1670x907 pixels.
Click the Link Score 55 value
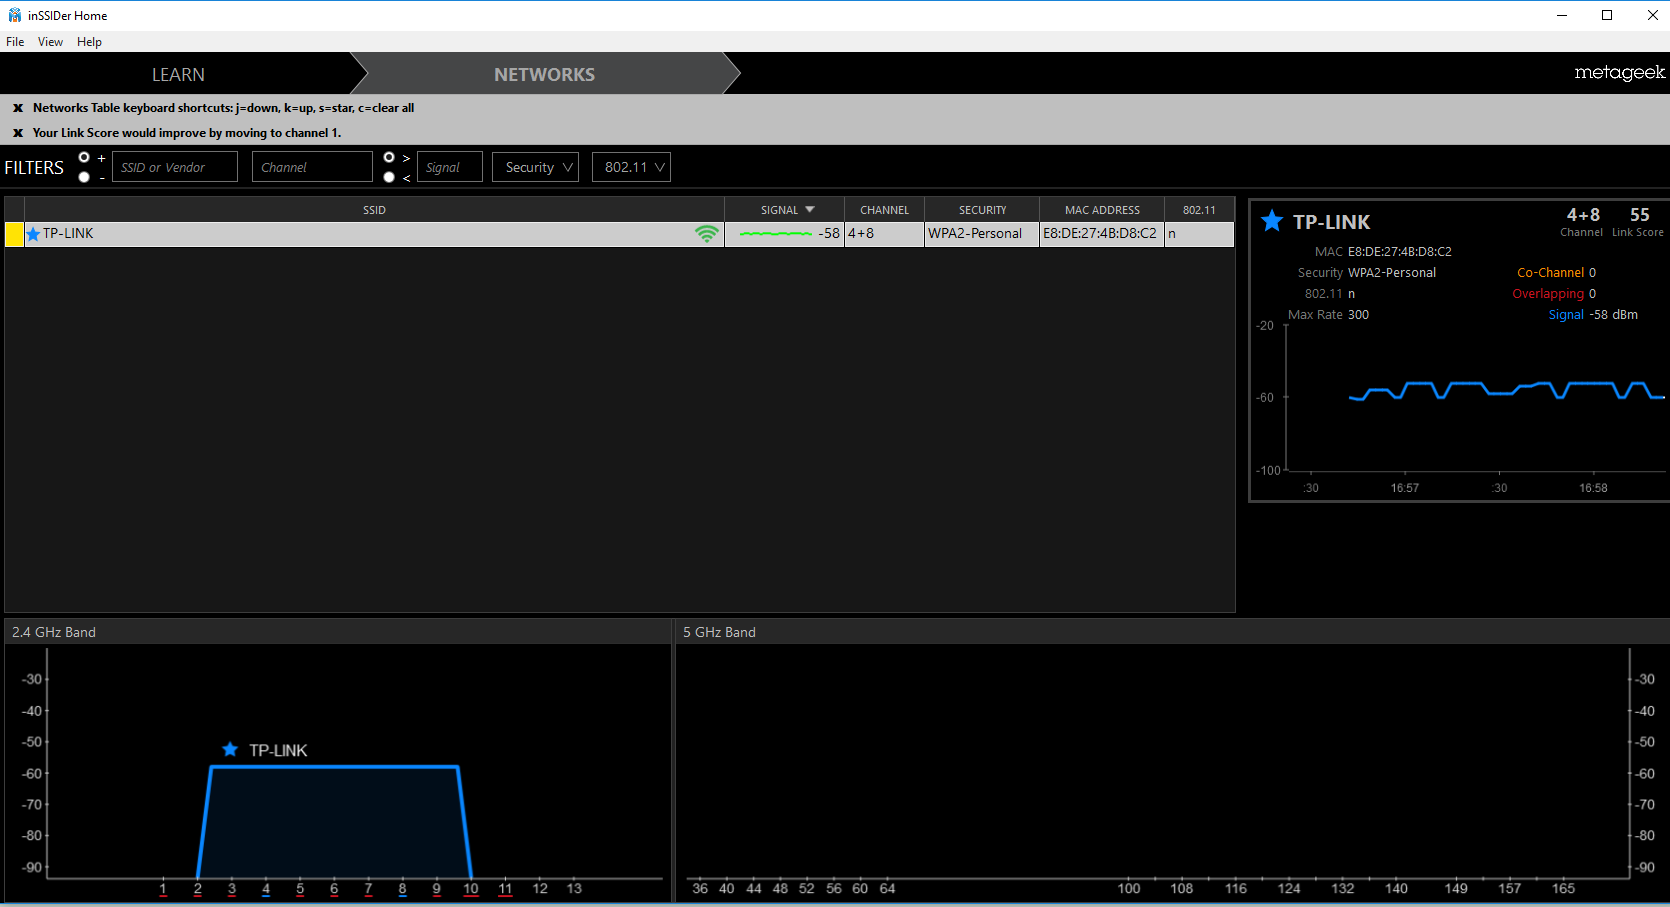tap(1639, 215)
